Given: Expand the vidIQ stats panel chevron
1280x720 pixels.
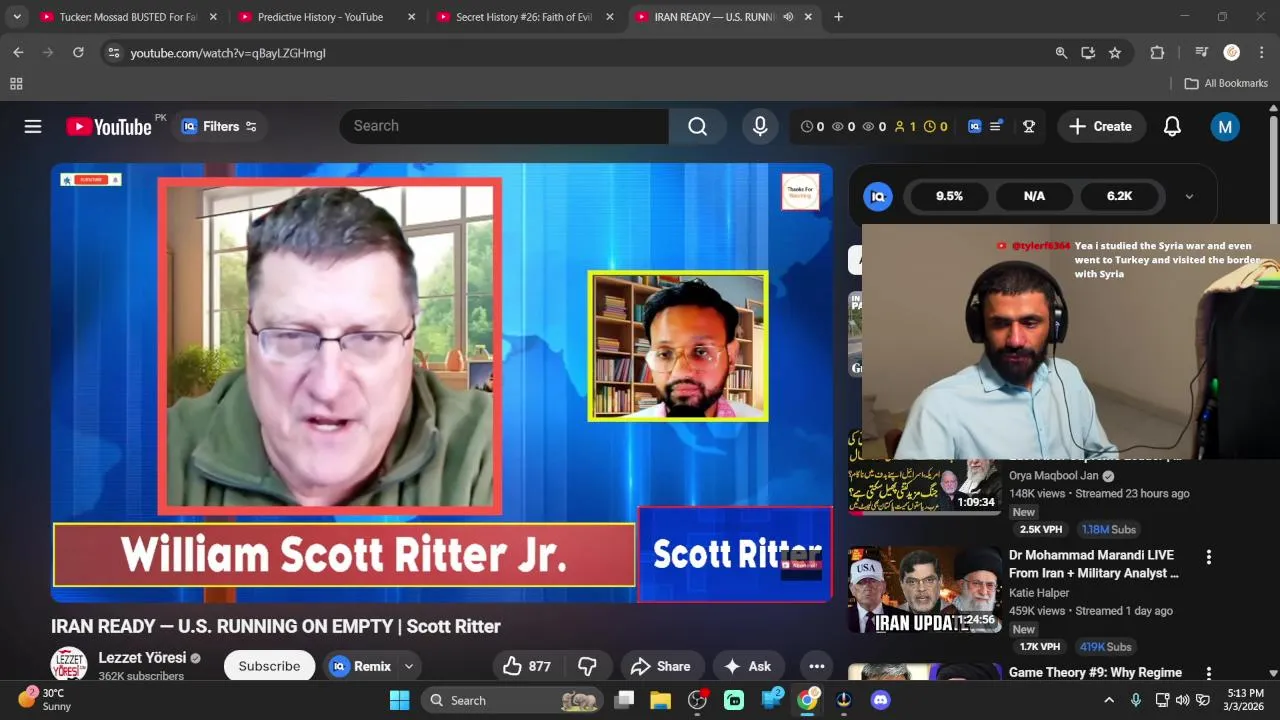Looking at the screenshot, I should click(x=1189, y=196).
